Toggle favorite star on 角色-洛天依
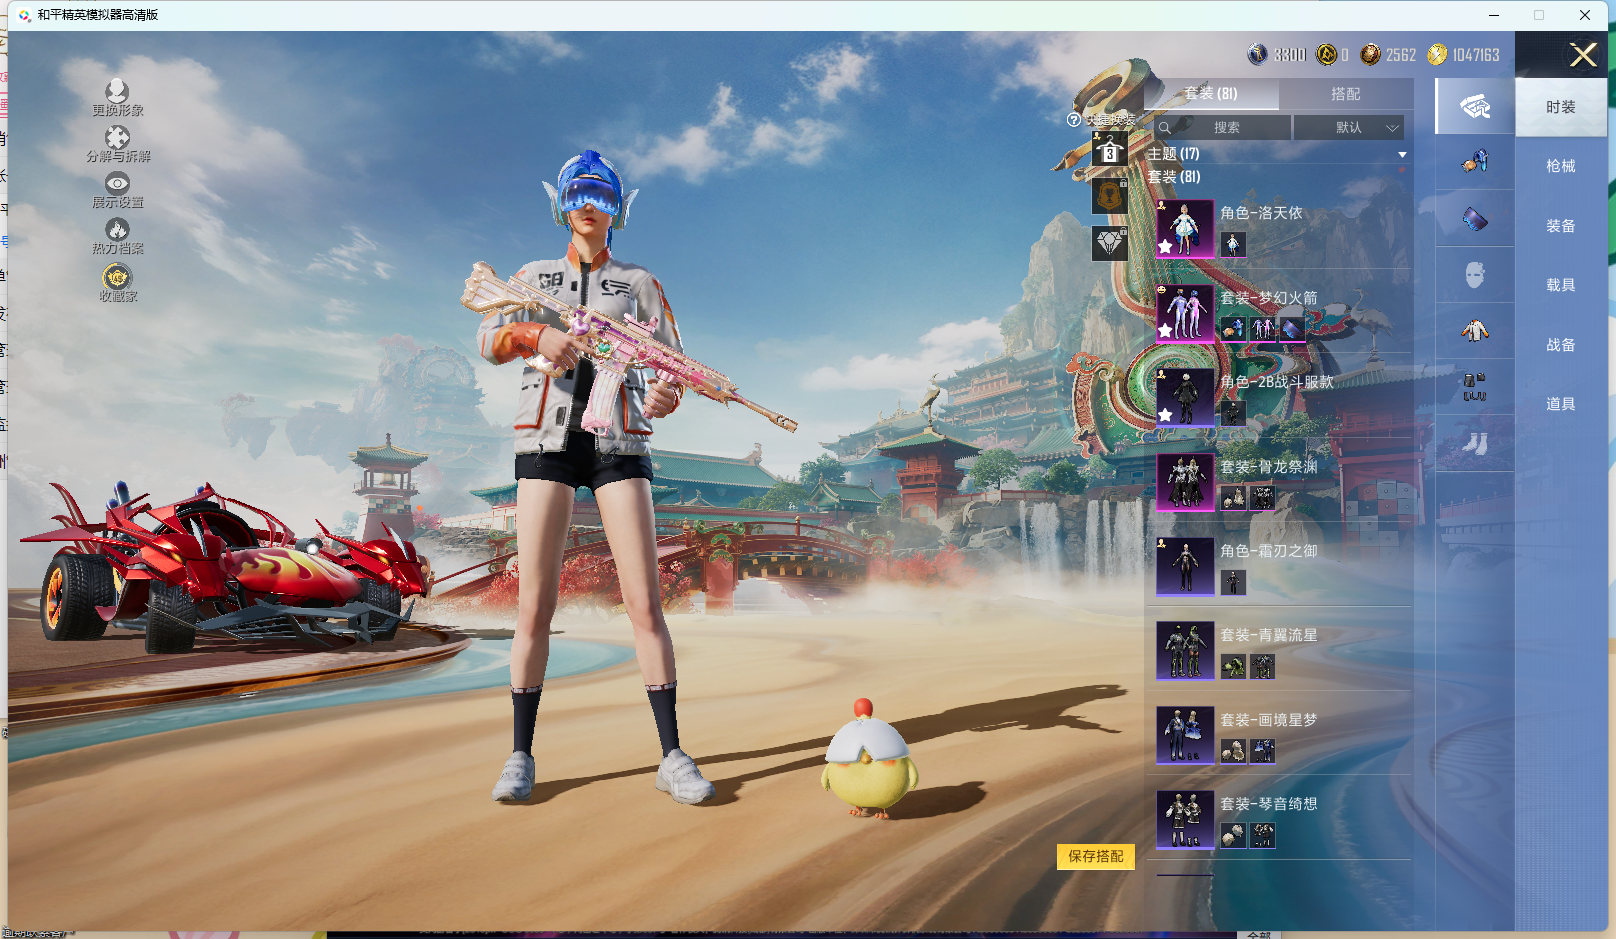Image resolution: width=1616 pixels, height=939 pixels. pos(1166,246)
